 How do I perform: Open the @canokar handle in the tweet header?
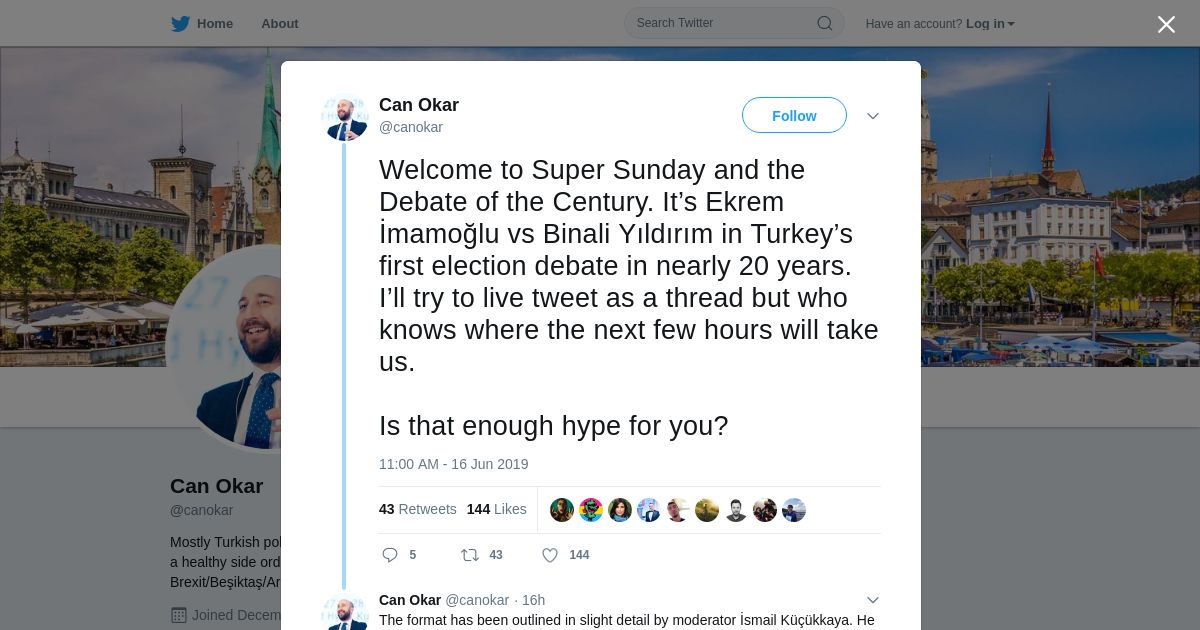point(411,127)
